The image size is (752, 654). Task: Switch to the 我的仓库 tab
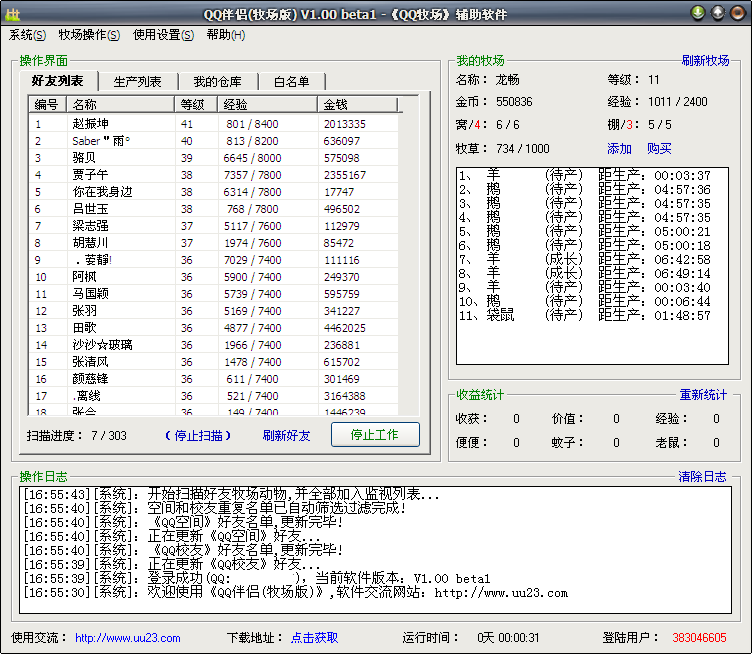pyautogui.click(x=218, y=82)
